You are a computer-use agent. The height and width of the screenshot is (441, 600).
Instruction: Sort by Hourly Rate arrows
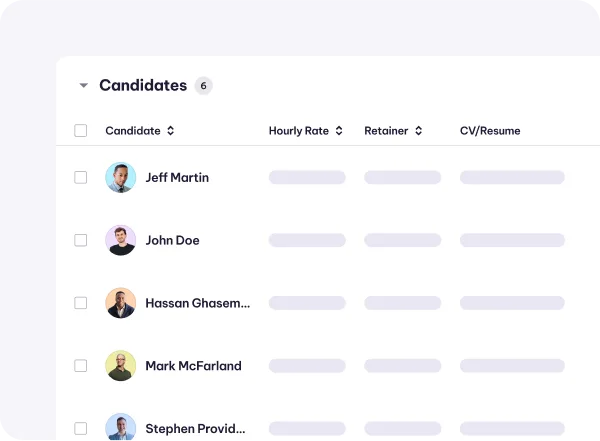pyautogui.click(x=339, y=131)
